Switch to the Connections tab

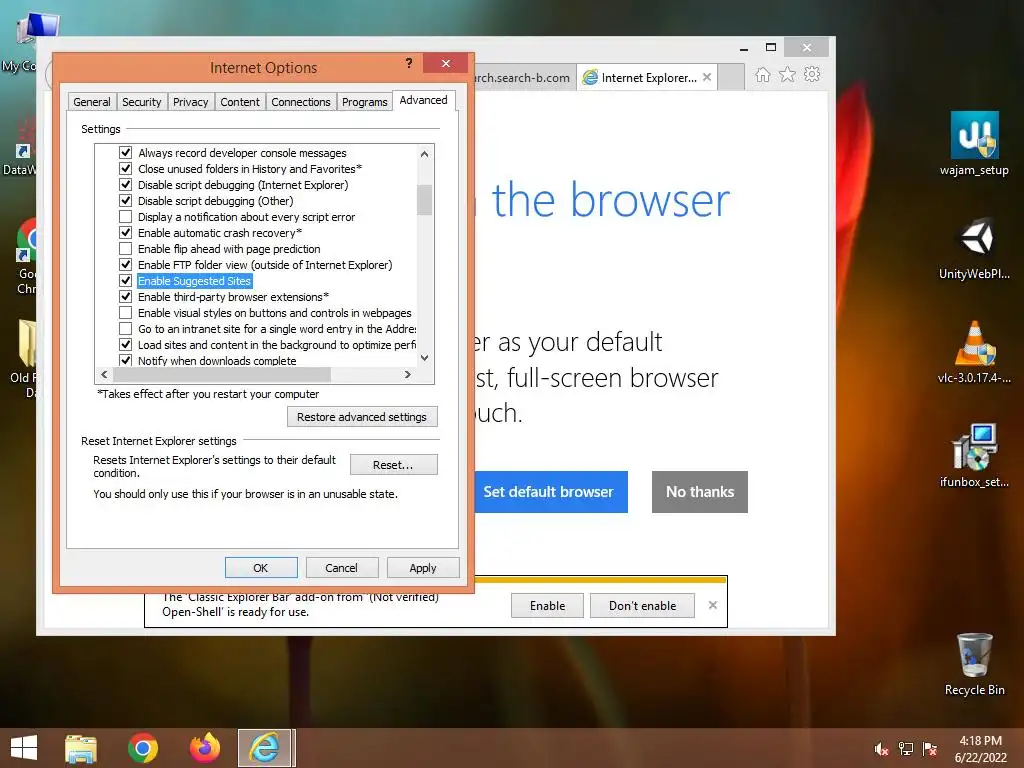point(301,102)
